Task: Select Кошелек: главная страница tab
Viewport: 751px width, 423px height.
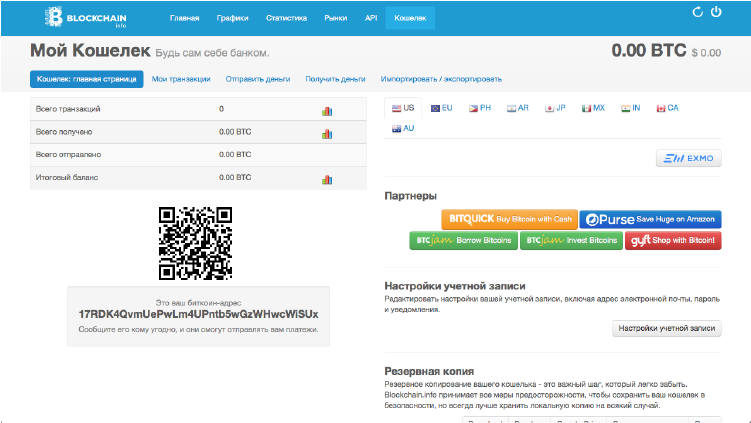Action: [87, 79]
